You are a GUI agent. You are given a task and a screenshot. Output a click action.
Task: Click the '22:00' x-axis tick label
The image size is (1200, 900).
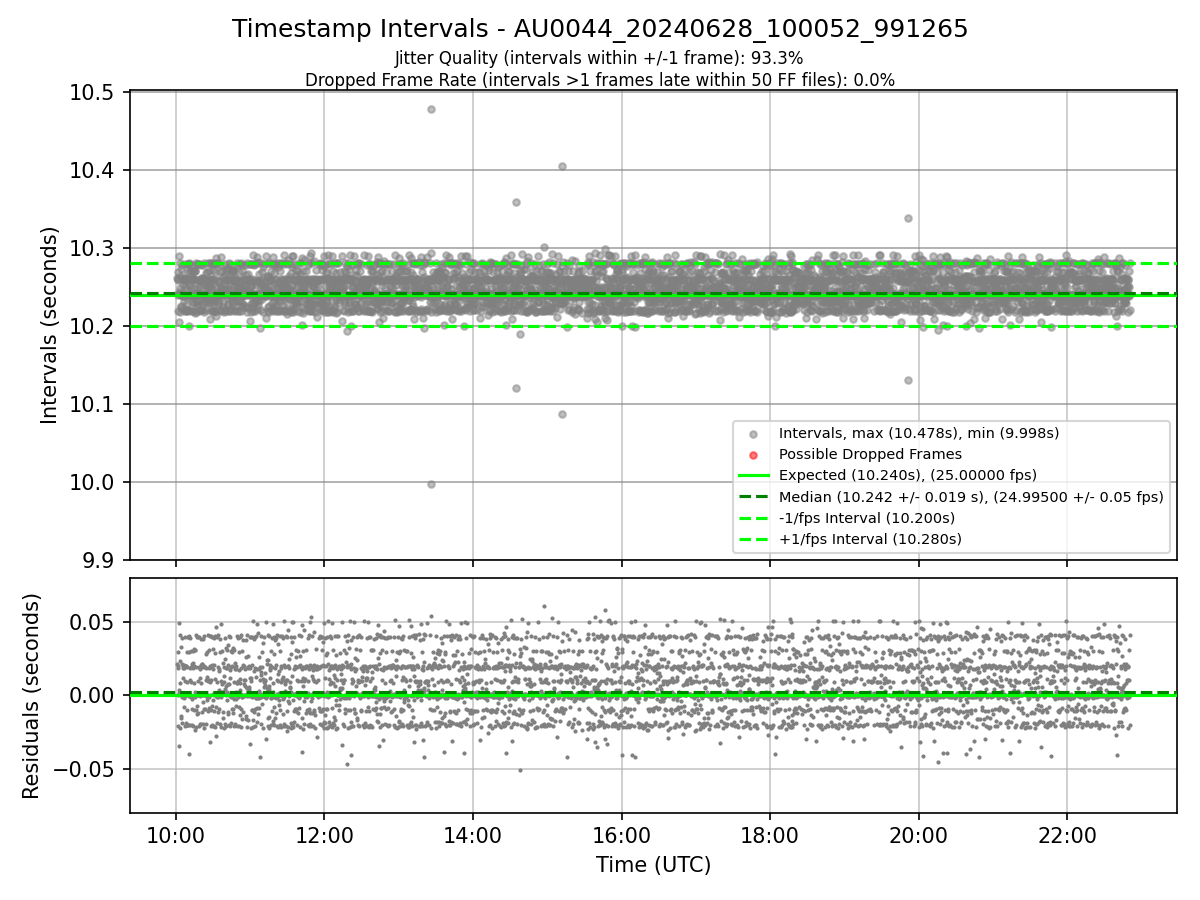click(1066, 835)
